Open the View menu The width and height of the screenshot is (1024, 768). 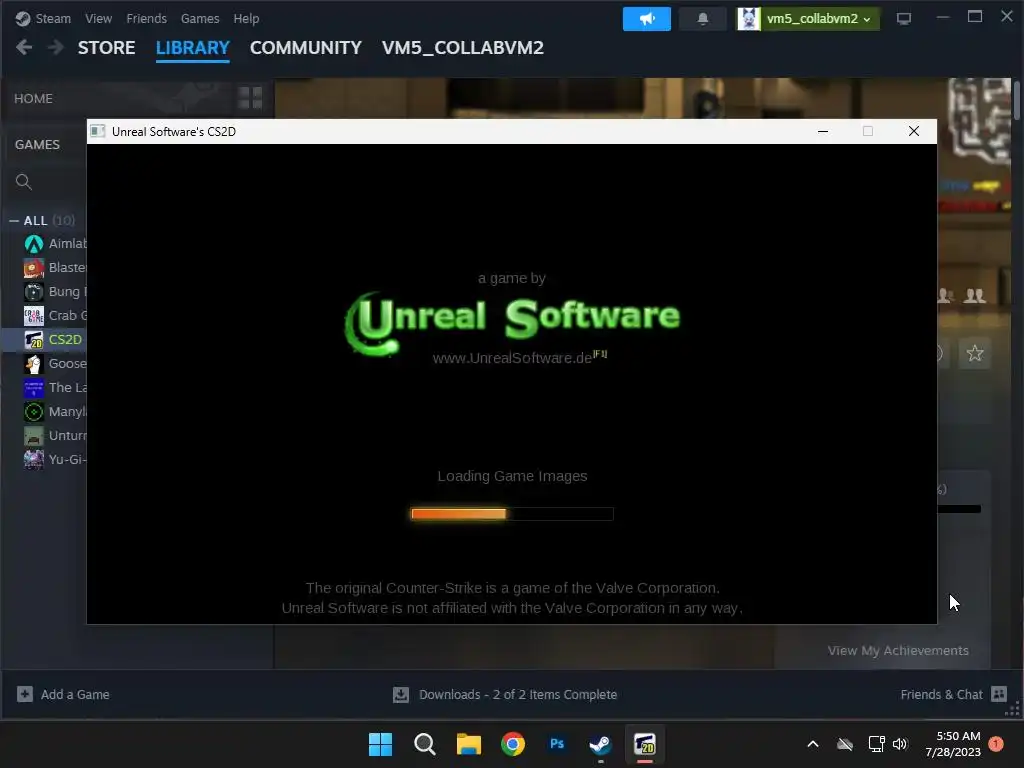(98, 18)
